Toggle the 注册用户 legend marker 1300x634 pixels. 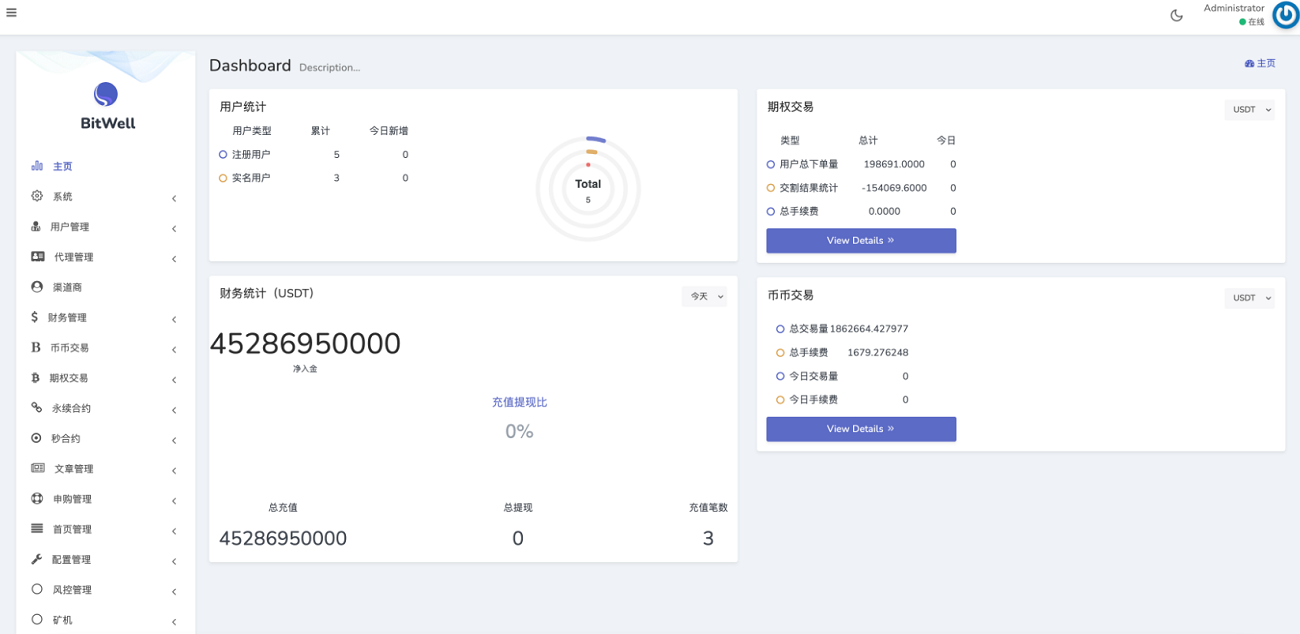click(223, 155)
